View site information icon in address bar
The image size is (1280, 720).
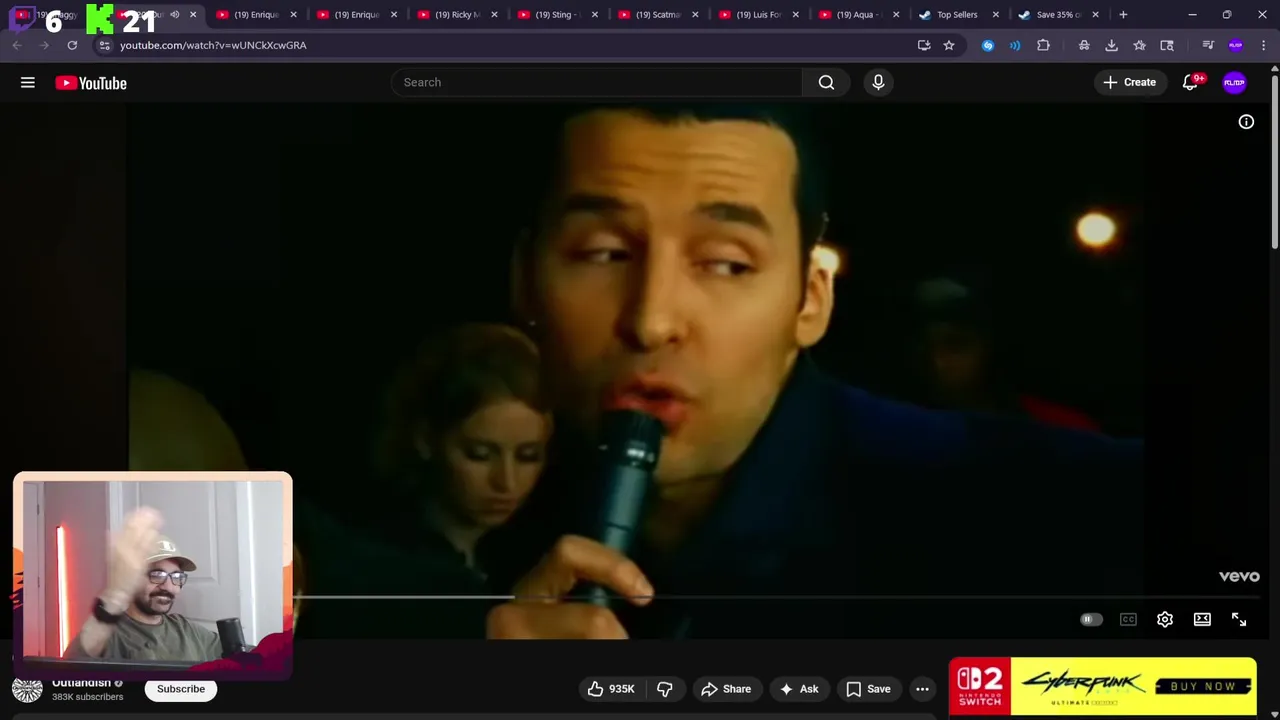click(104, 45)
